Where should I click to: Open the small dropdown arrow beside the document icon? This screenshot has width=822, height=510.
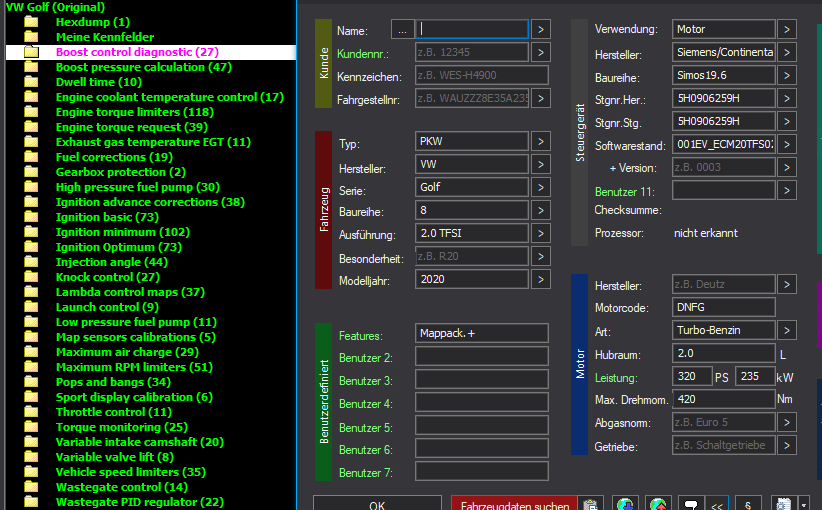(804, 504)
